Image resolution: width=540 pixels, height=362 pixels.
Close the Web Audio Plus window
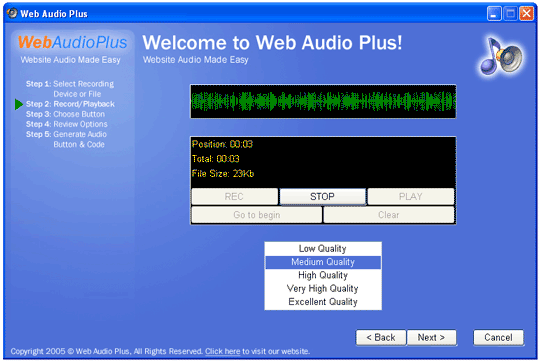tap(527, 14)
